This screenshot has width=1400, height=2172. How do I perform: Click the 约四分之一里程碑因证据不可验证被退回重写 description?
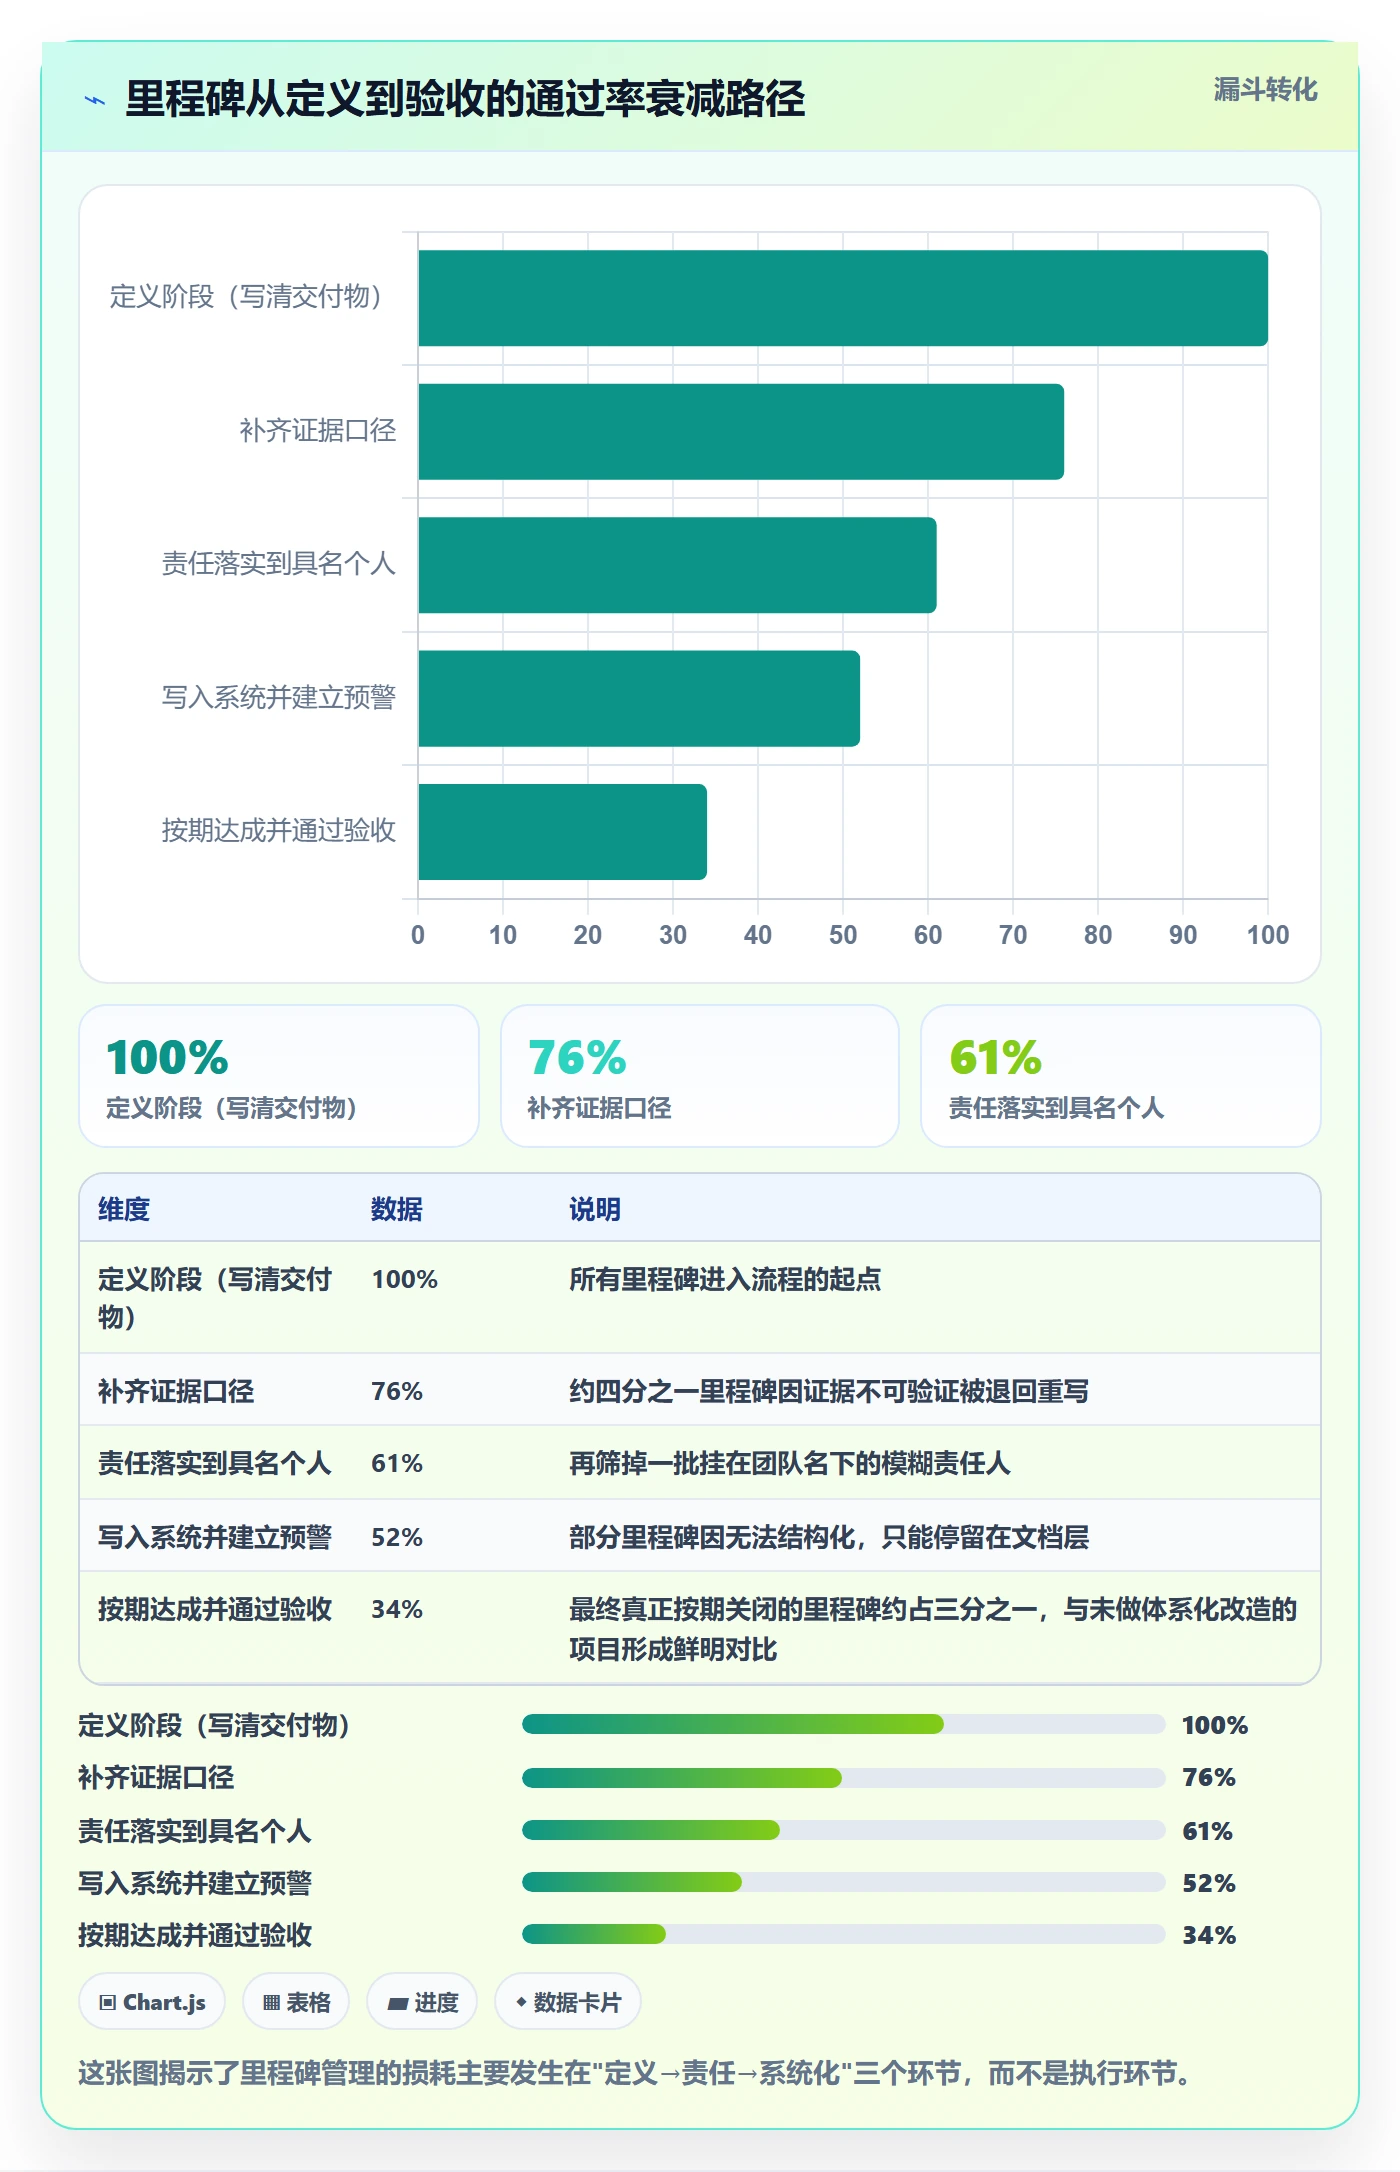click(x=829, y=1391)
